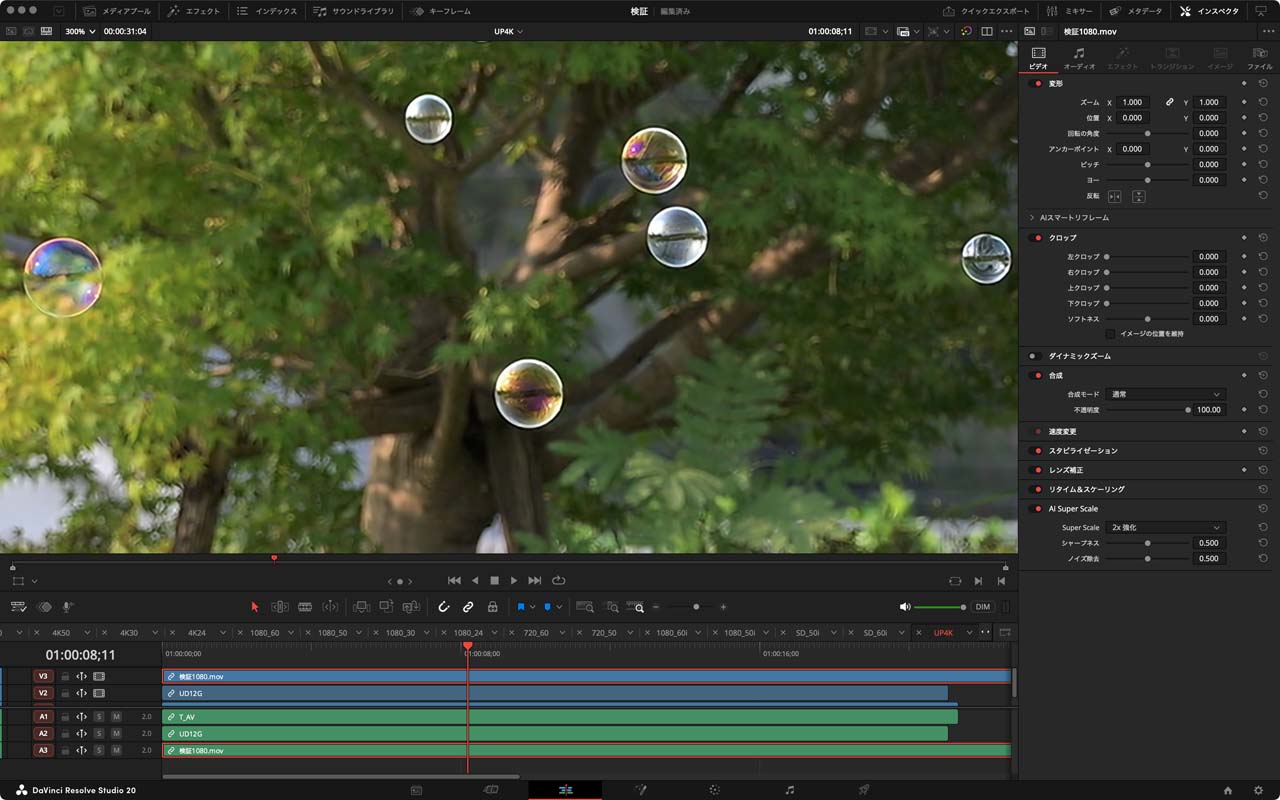This screenshot has width=1280, height=800.
Task: Open the Super Scale 2x 強化 dropdown
Action: pyautogui.click(x=1165, y=527)
